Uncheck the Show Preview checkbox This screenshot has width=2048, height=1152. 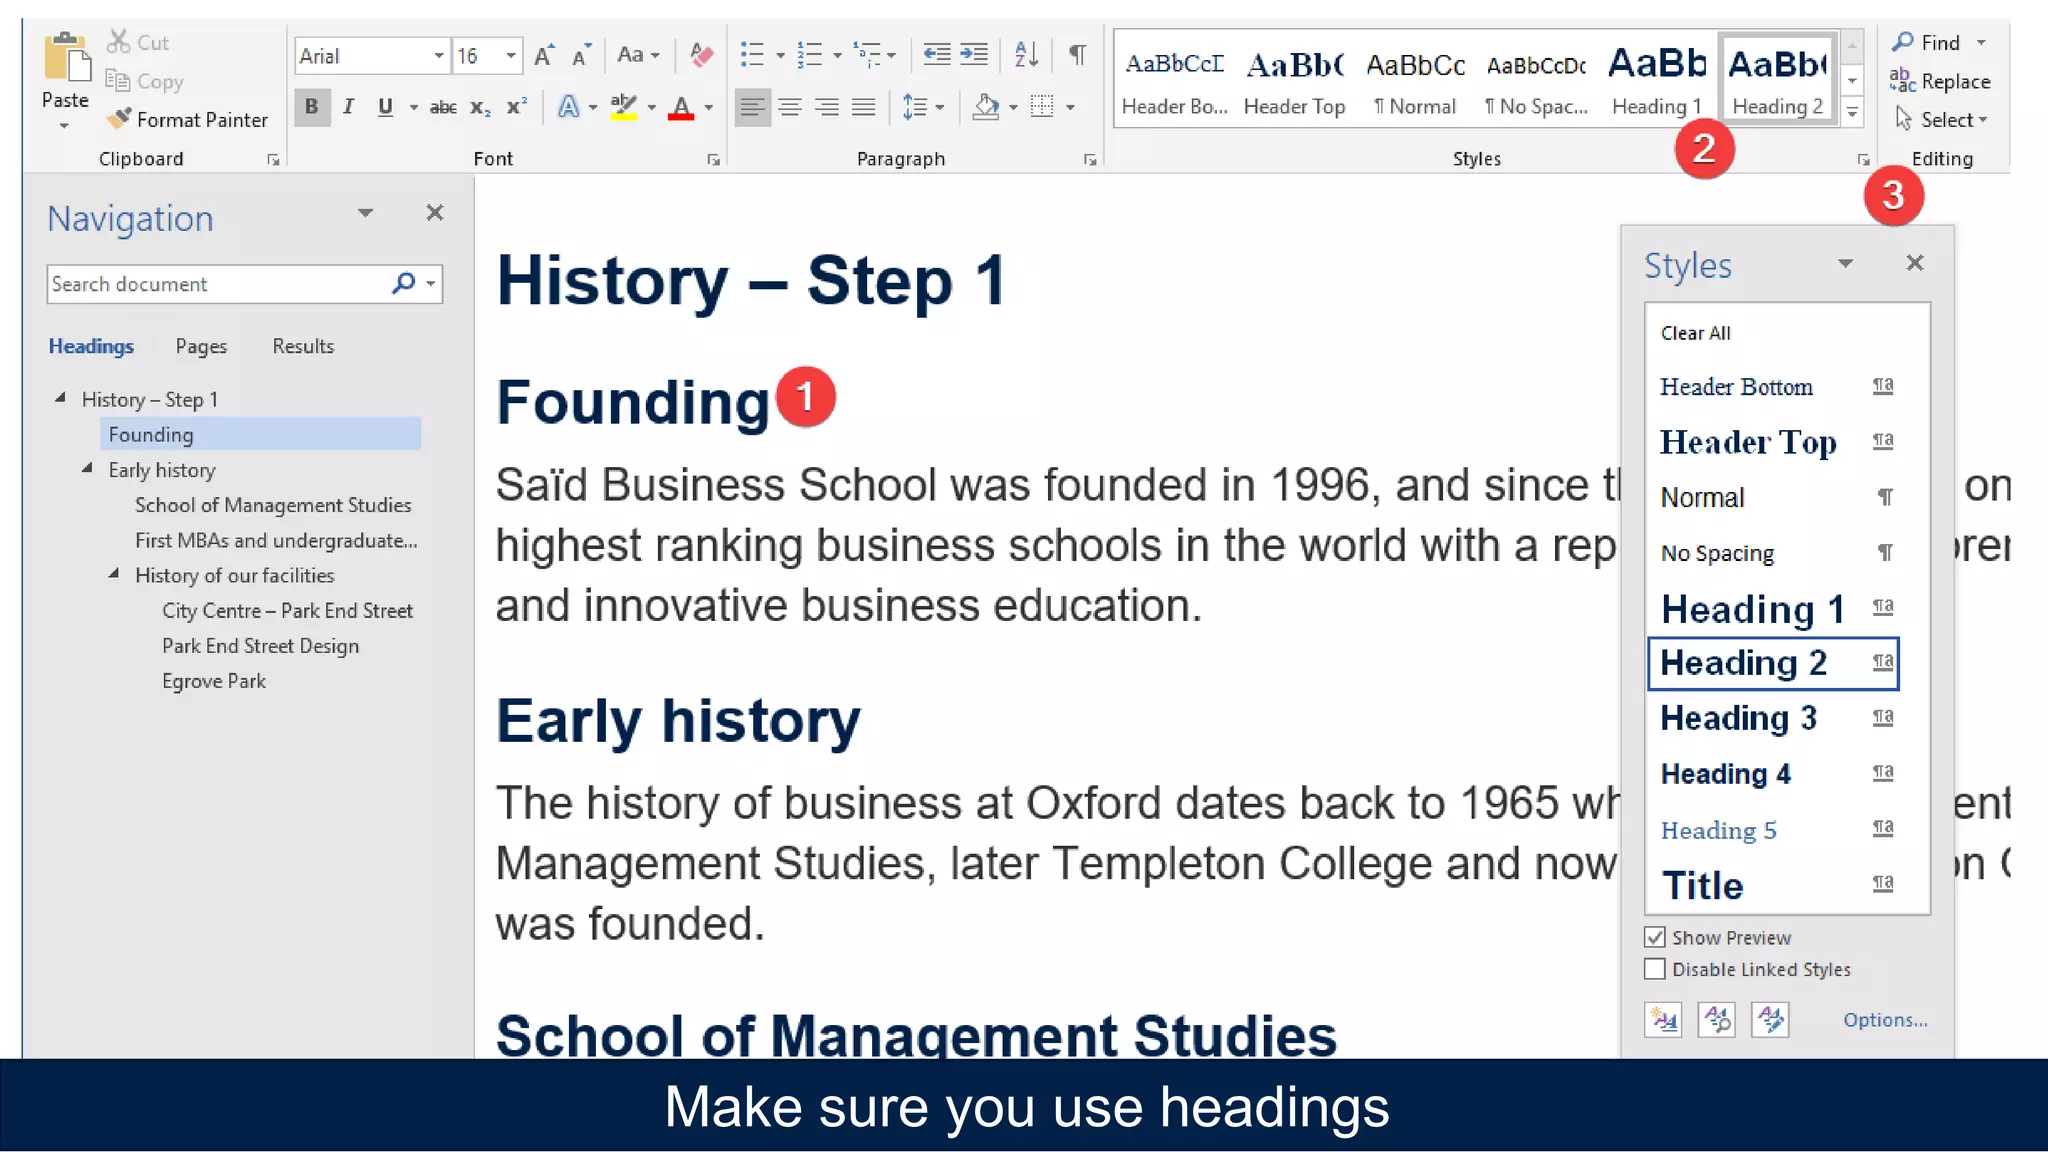(1655, 937)
